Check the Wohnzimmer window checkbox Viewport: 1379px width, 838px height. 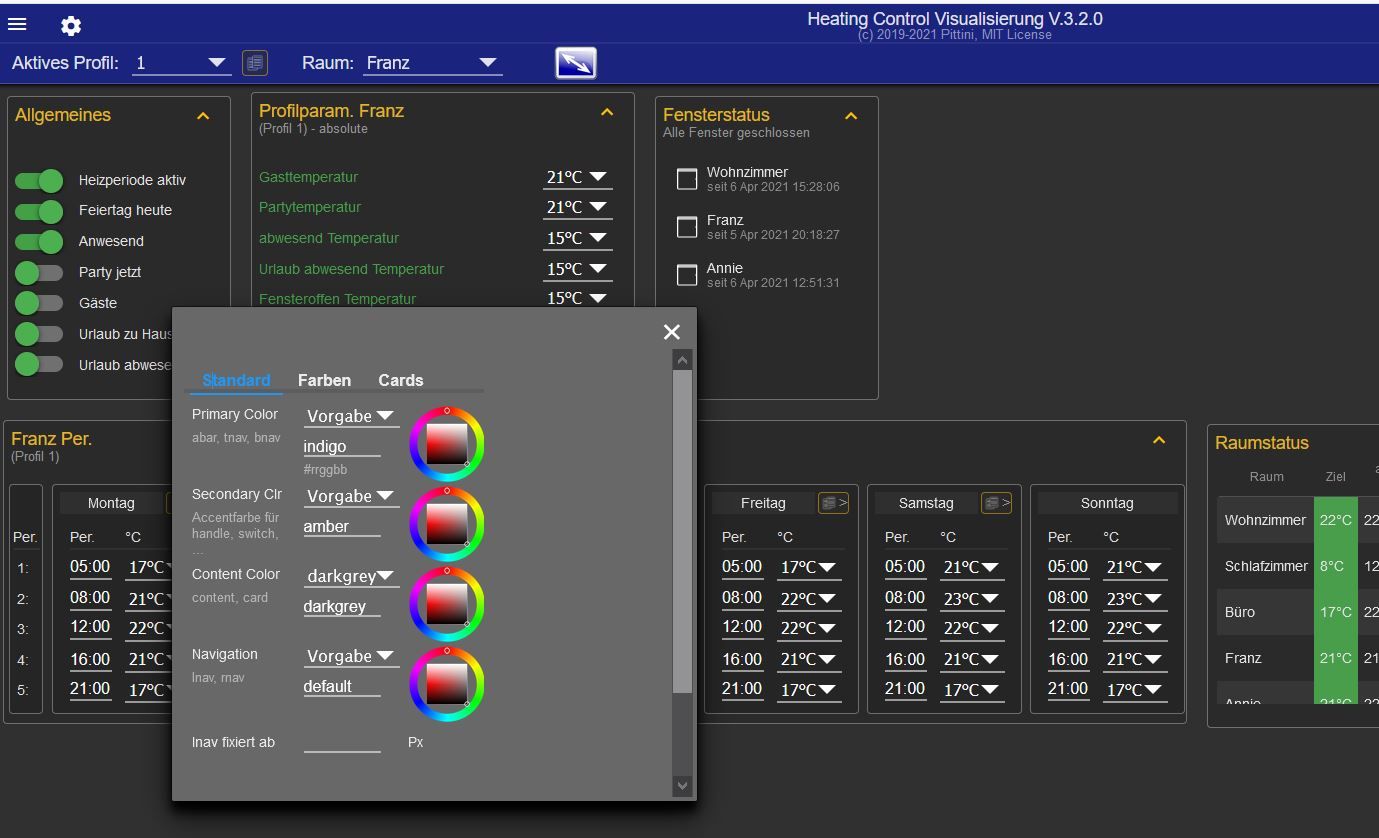(x=687, y=179)
